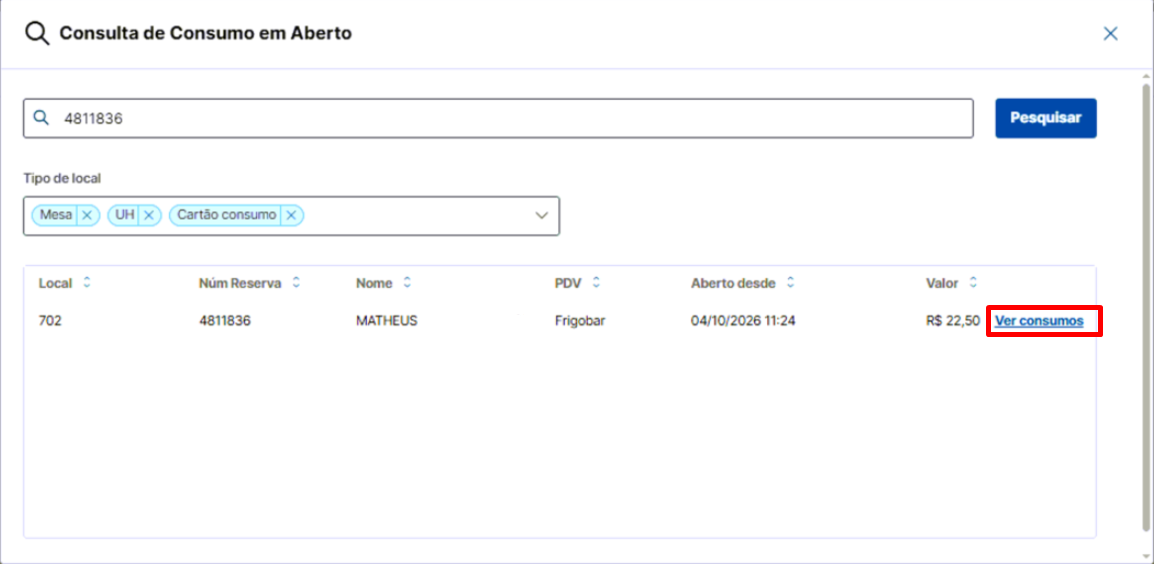The image size is (1154, 564).
Task: Remove the Cartão consumo tag
Action: click(291, 215)
